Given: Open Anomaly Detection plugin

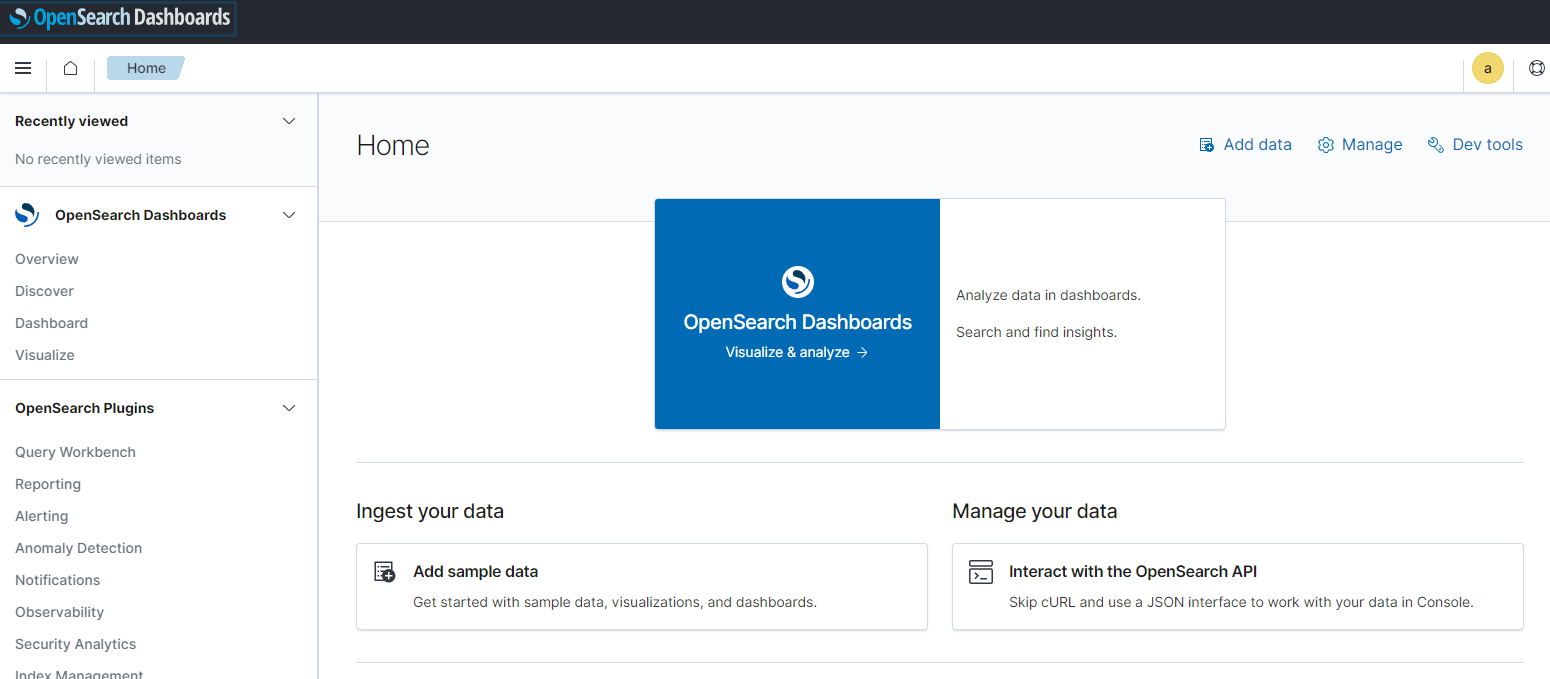Looking at the screenshot, I should click(79, 548).
